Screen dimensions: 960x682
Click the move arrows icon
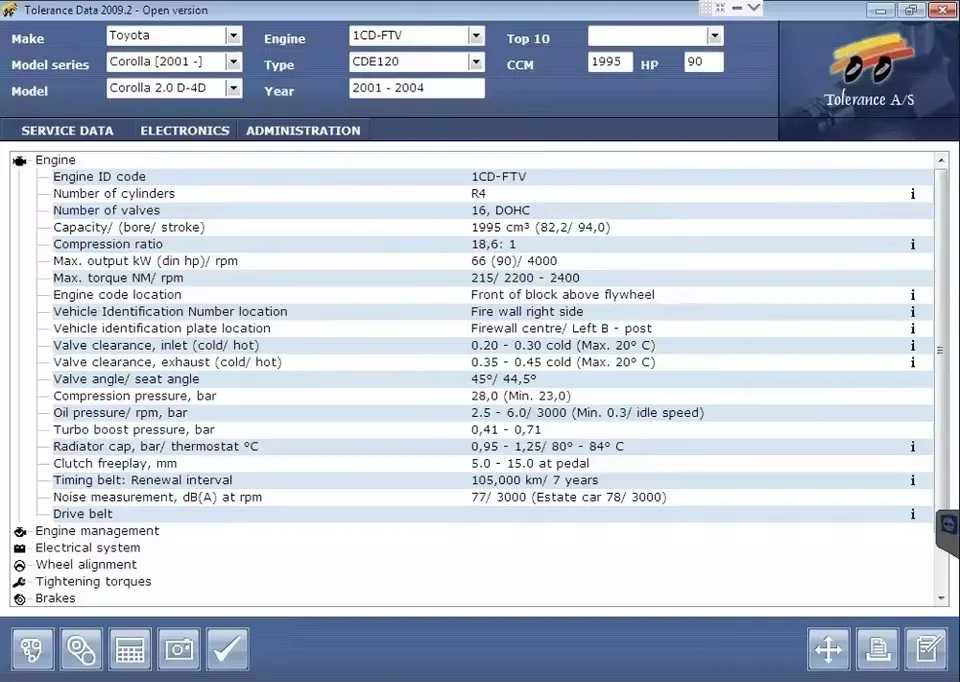[828, 649]
